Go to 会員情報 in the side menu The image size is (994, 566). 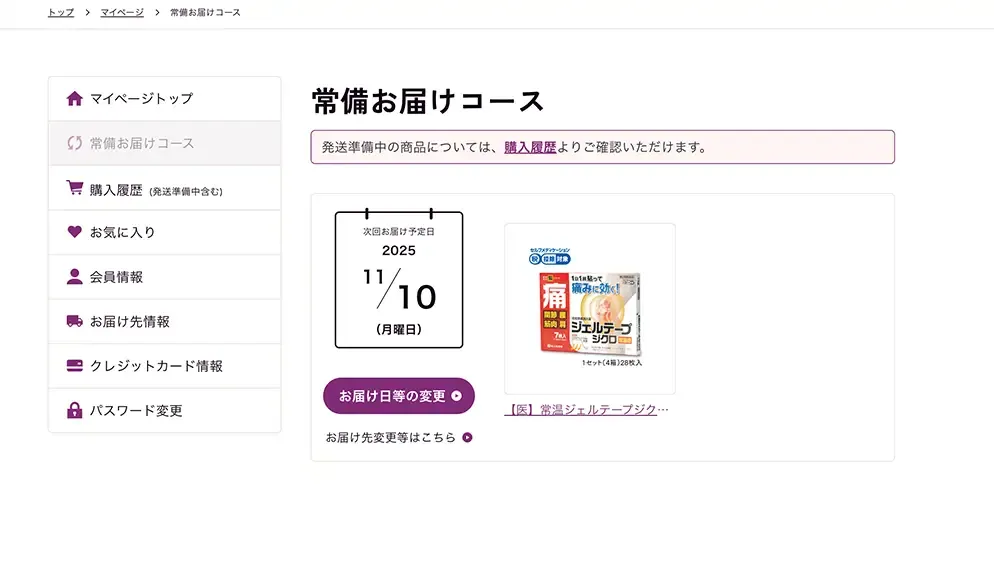tap(164, 277)
